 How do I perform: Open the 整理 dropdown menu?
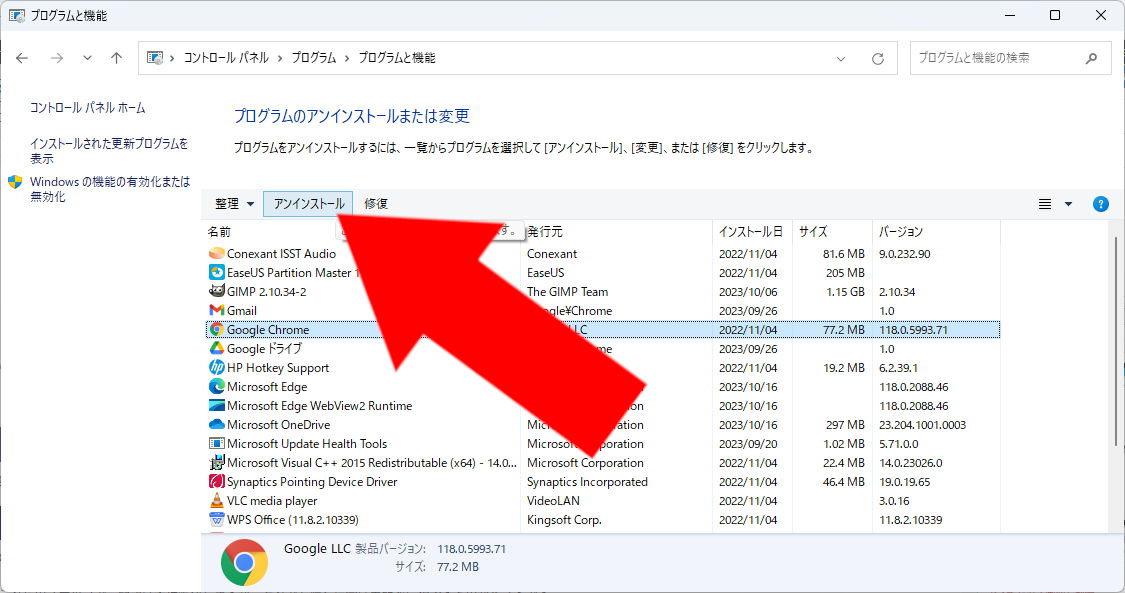234,204
